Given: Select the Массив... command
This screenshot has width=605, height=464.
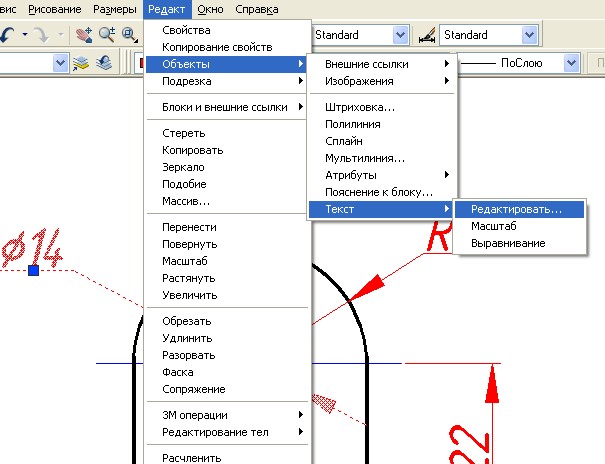Looking at the screenshot, I should [x=228, y=201].
